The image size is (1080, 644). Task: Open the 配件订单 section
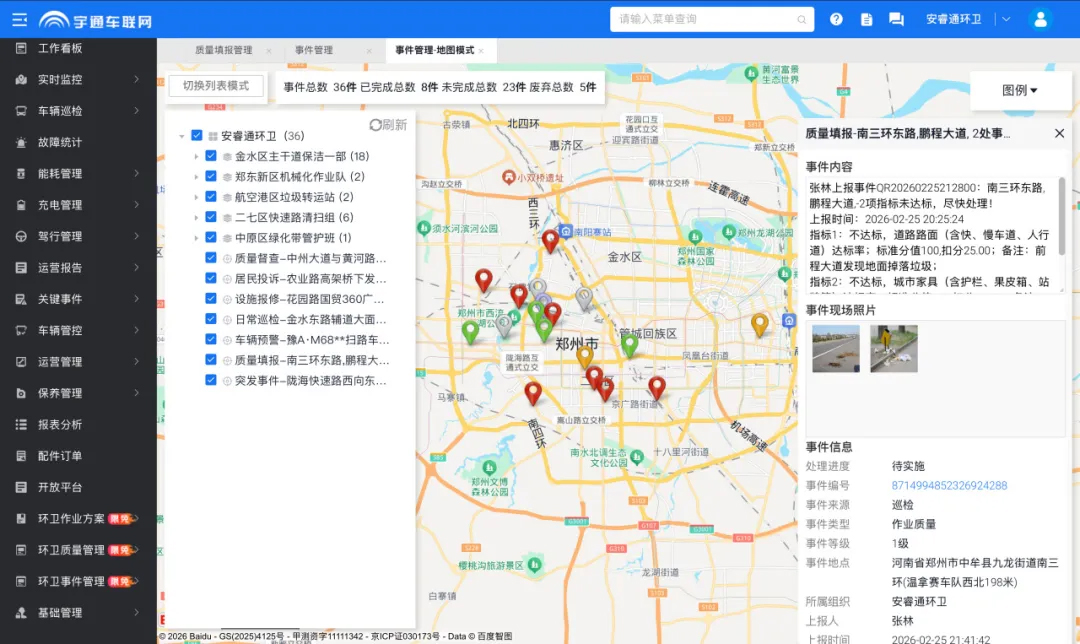(x=60, y=455)
